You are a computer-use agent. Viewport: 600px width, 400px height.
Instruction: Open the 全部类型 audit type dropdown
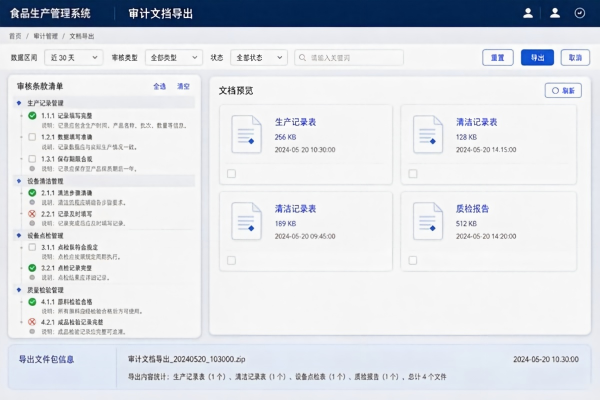click(x=174, y=58)
